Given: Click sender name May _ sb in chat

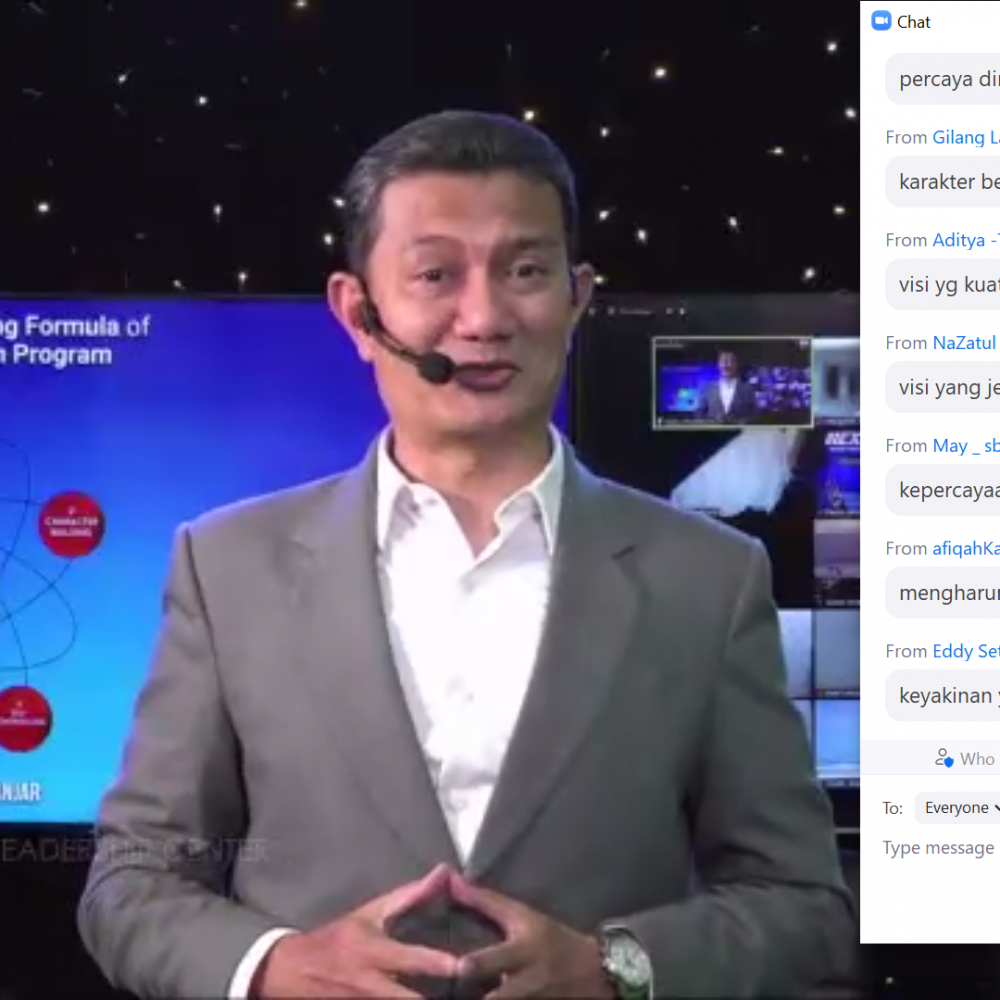Looking at the screenshot, I should pyautogui.click(x=964, y=446).
